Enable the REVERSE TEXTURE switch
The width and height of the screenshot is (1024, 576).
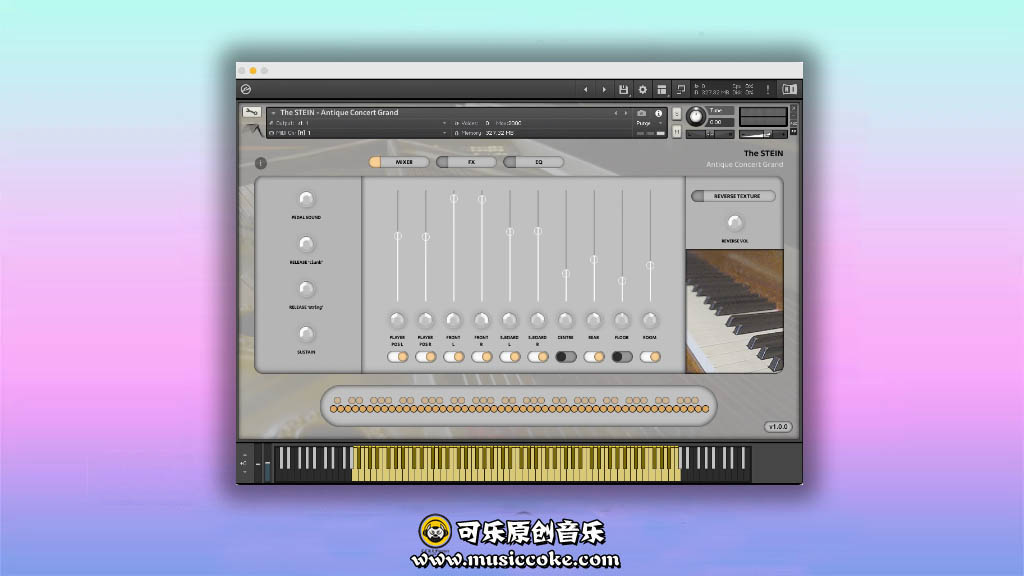point(733,196)
